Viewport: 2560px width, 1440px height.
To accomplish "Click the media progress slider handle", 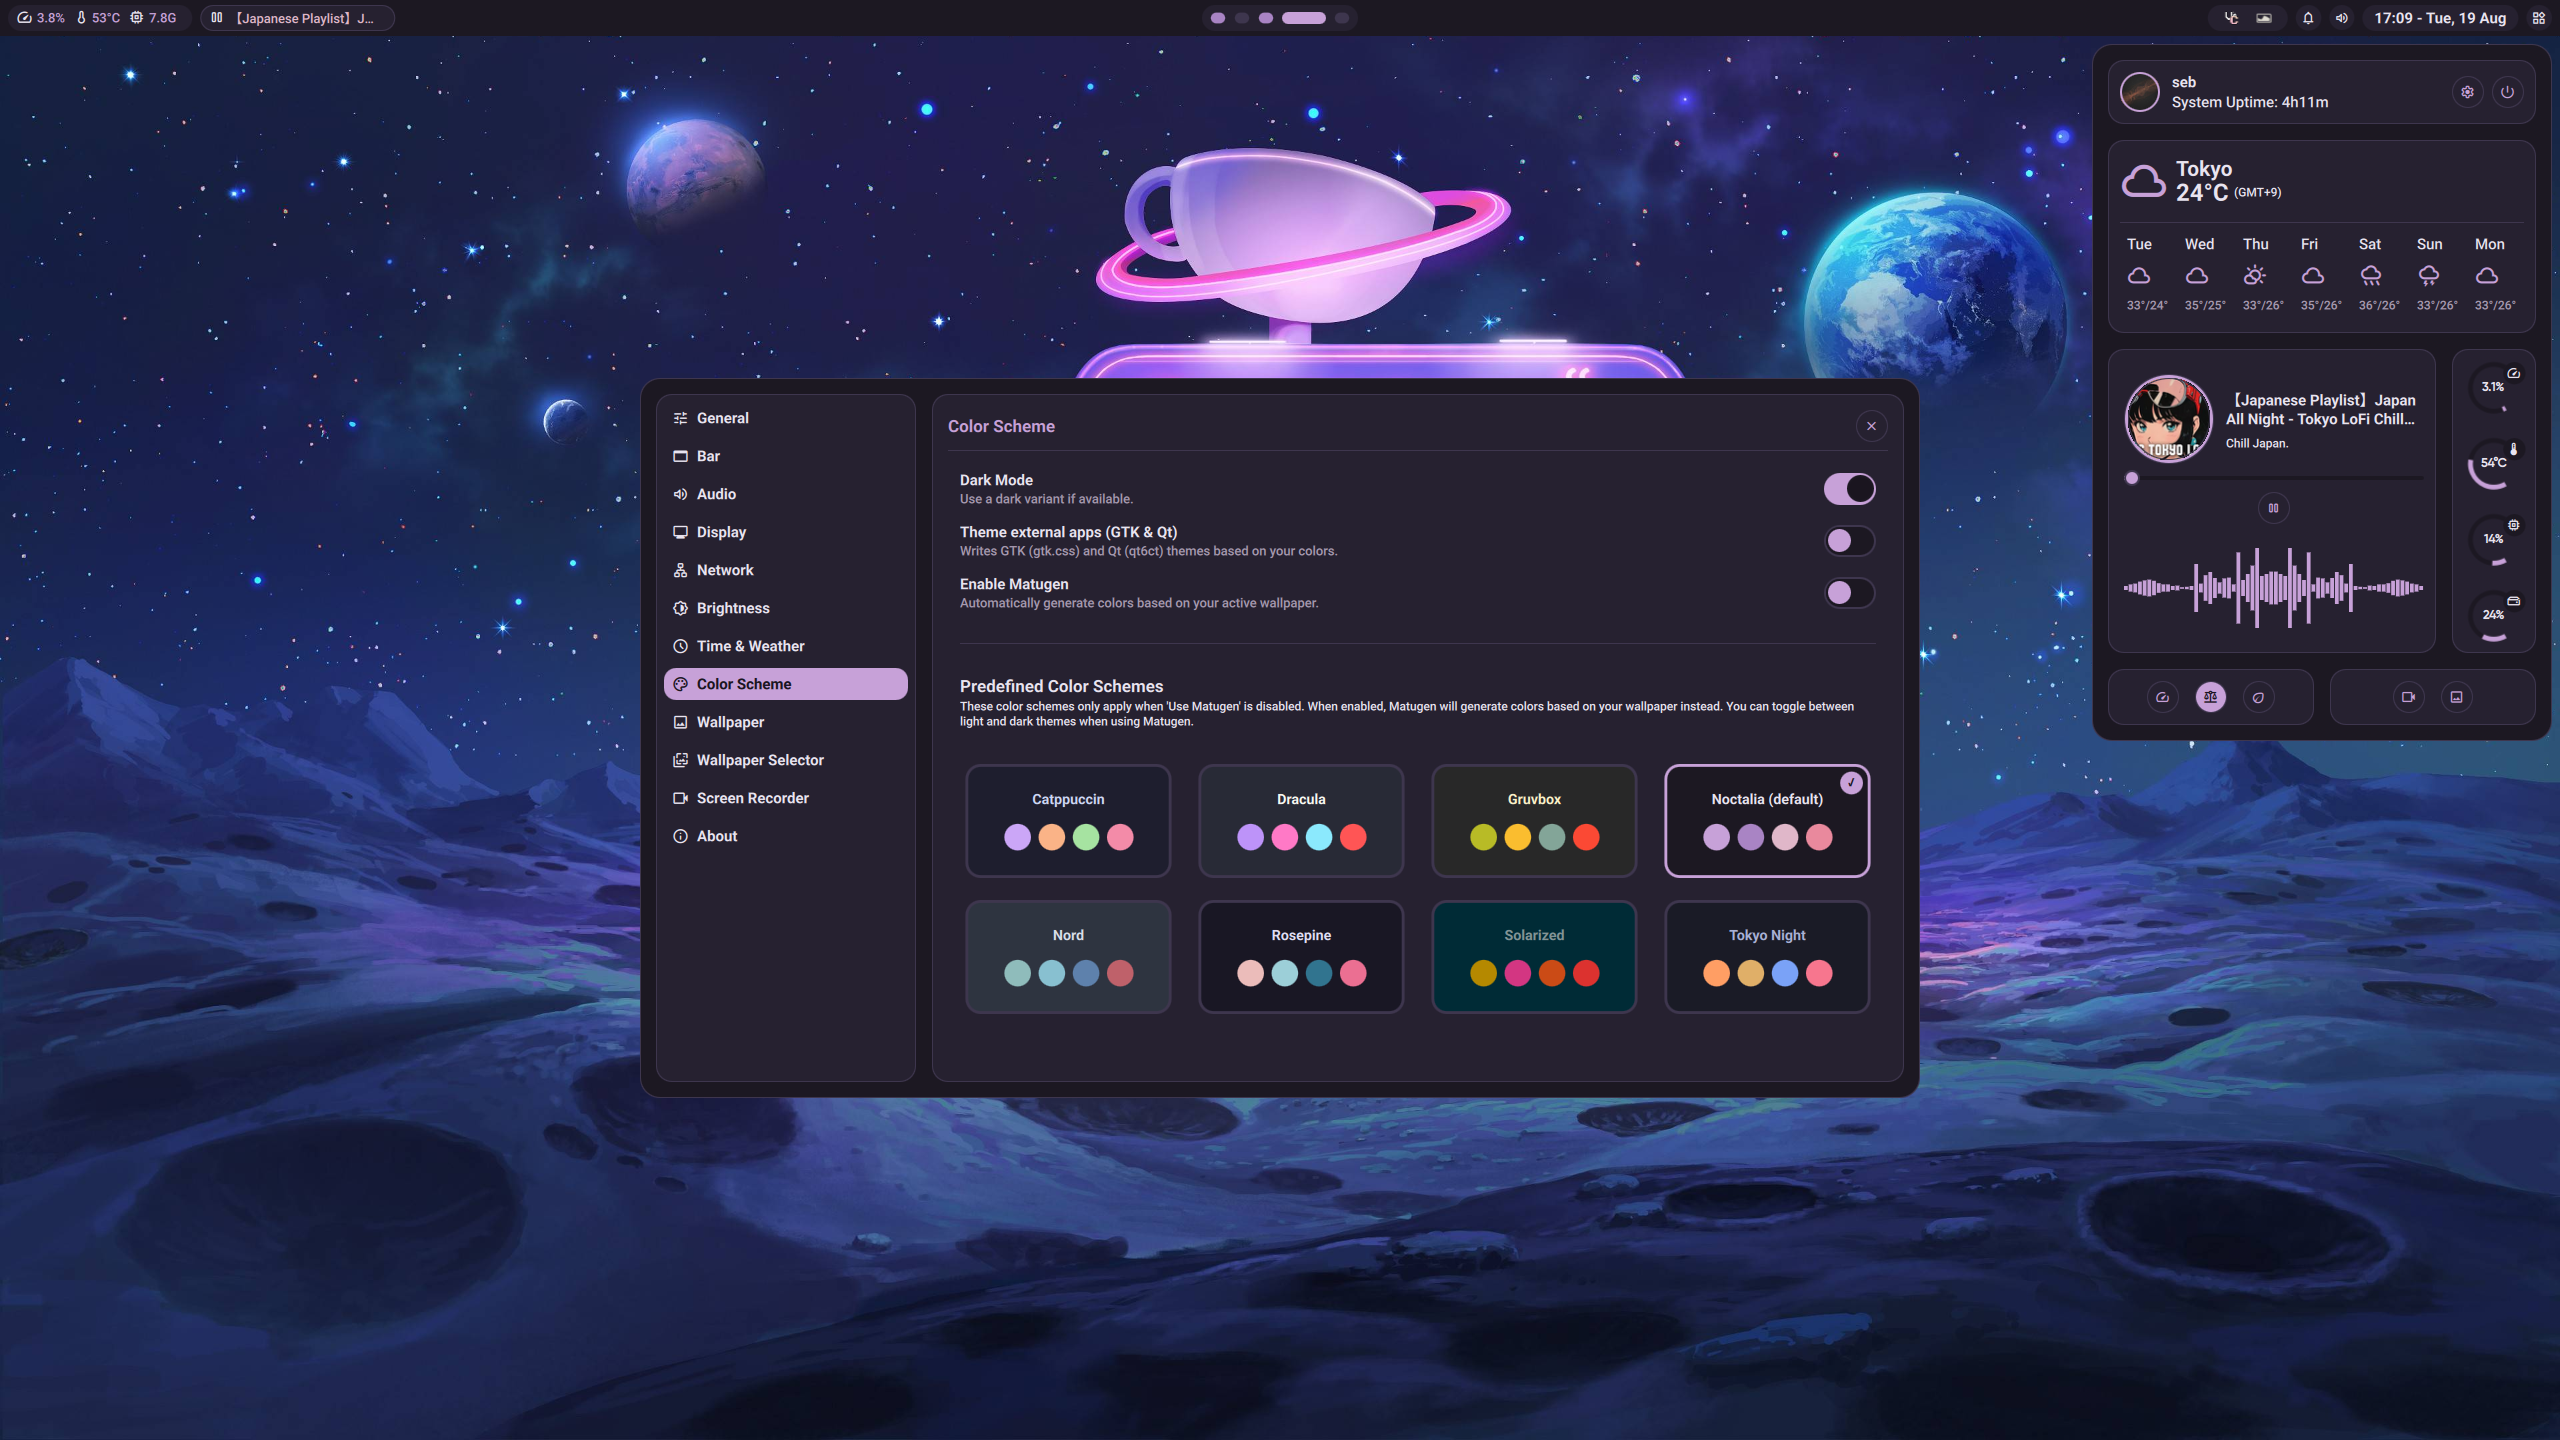I will pyautogui.click(x=2132, y=478).
